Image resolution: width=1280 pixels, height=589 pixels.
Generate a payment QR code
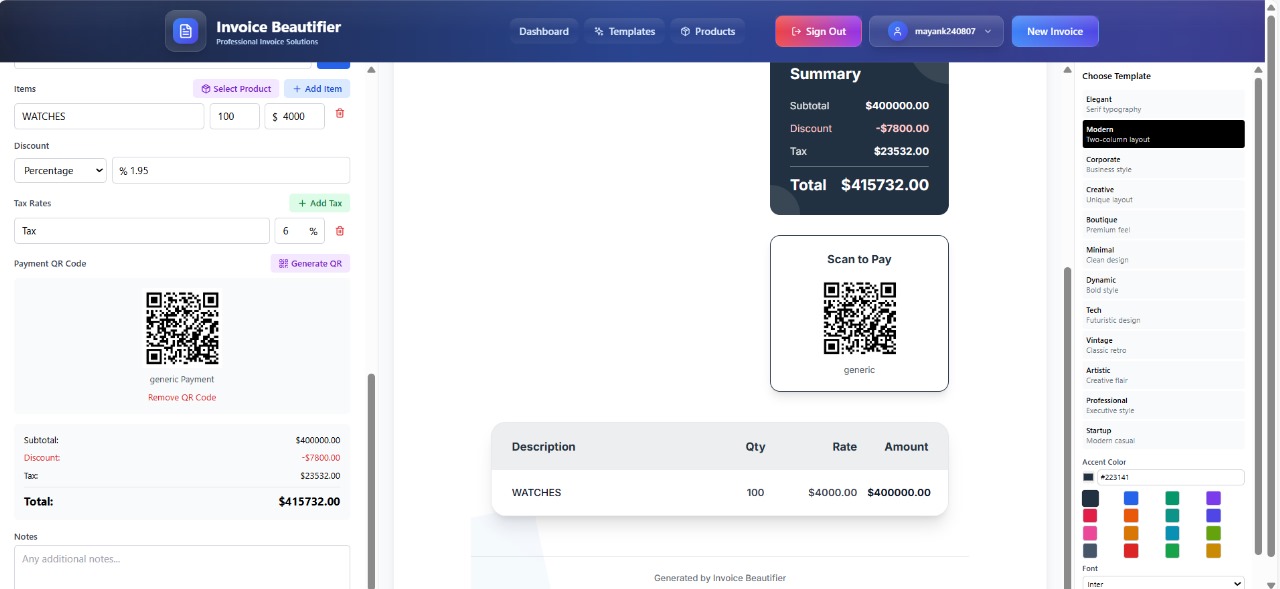click(x=310, y=263)
